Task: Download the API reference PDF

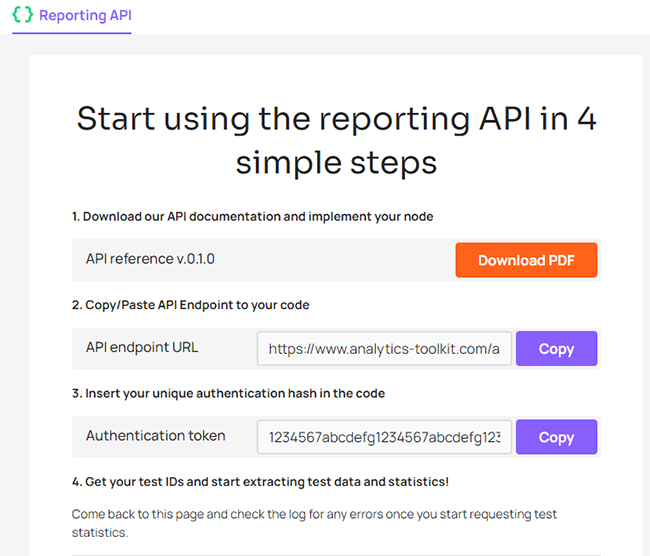Action: click(526, 260)
